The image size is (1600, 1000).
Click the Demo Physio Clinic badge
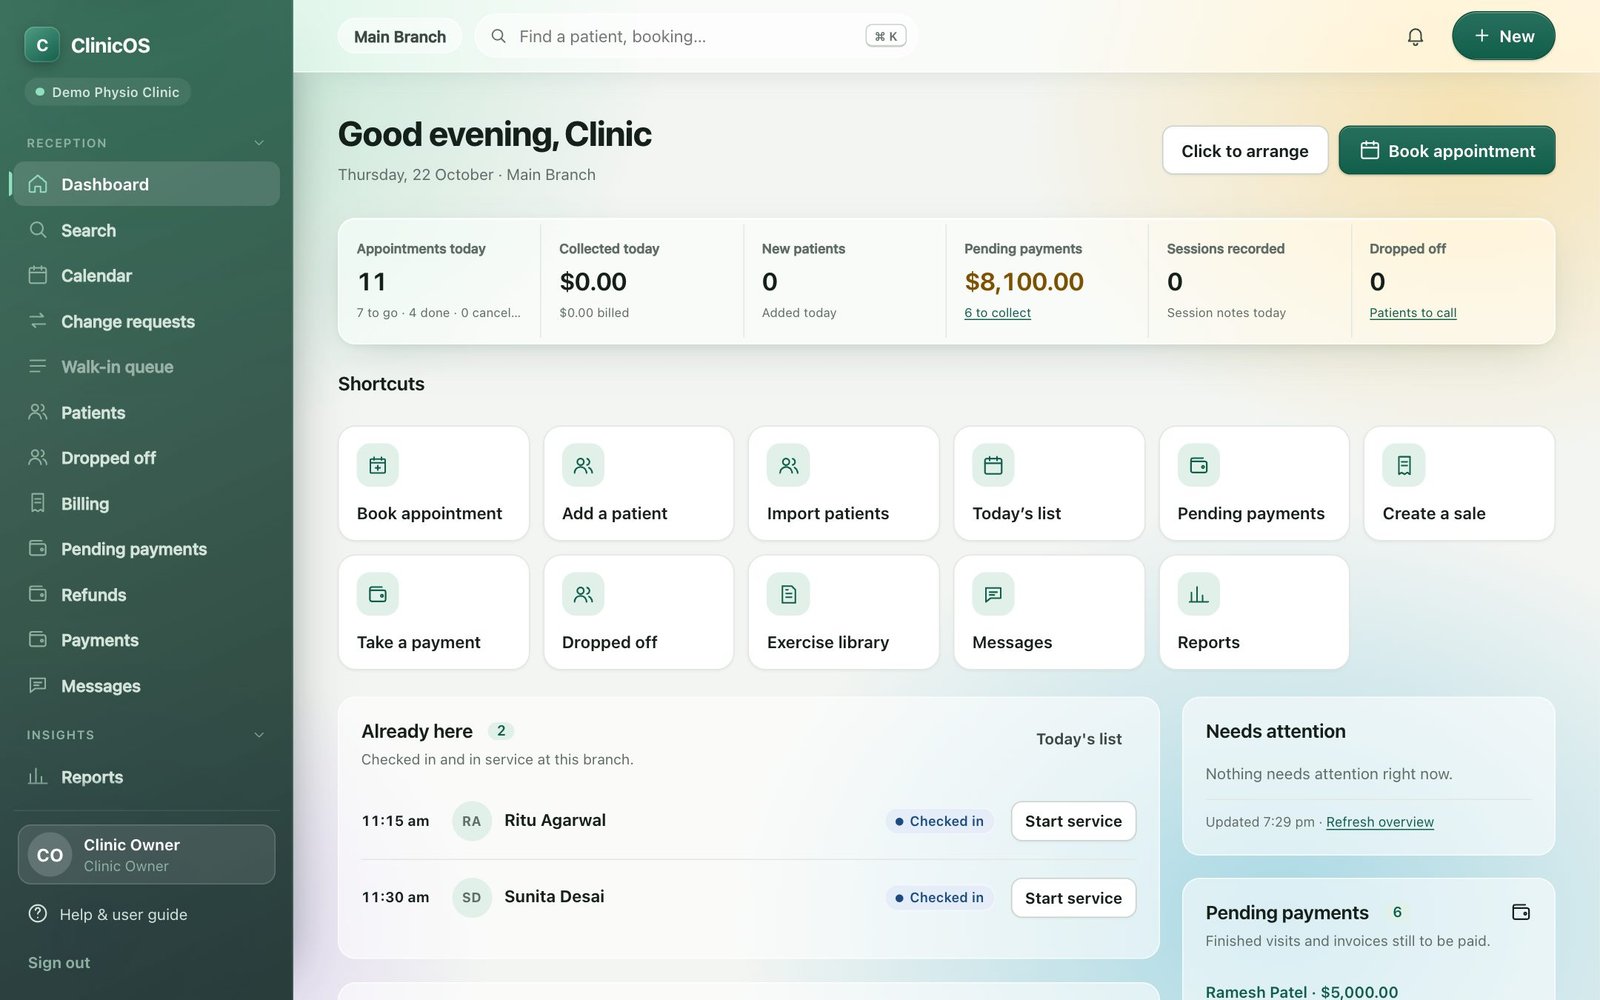tap(107, 92)
